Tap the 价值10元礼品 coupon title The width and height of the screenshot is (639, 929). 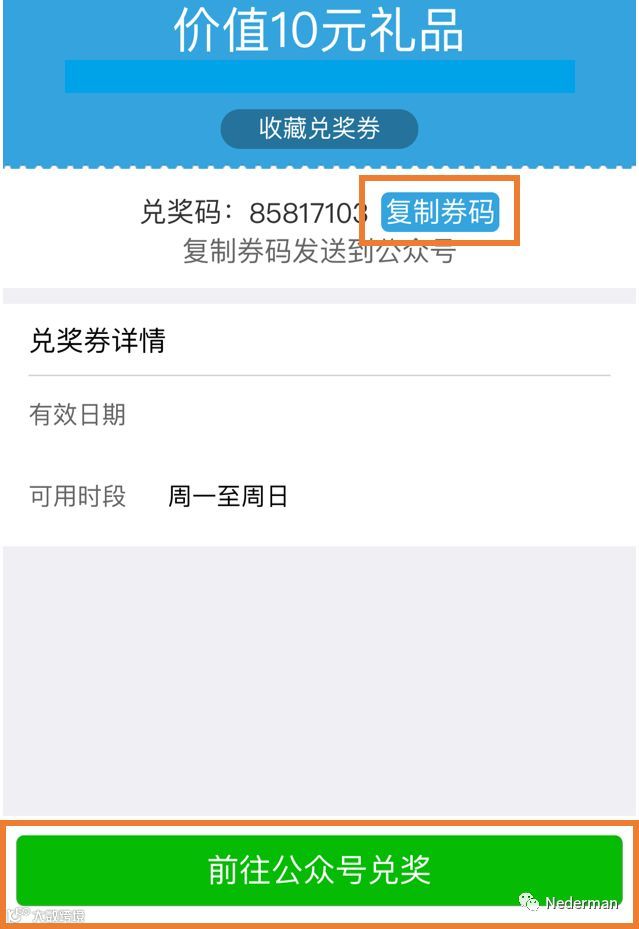point(319,30)
